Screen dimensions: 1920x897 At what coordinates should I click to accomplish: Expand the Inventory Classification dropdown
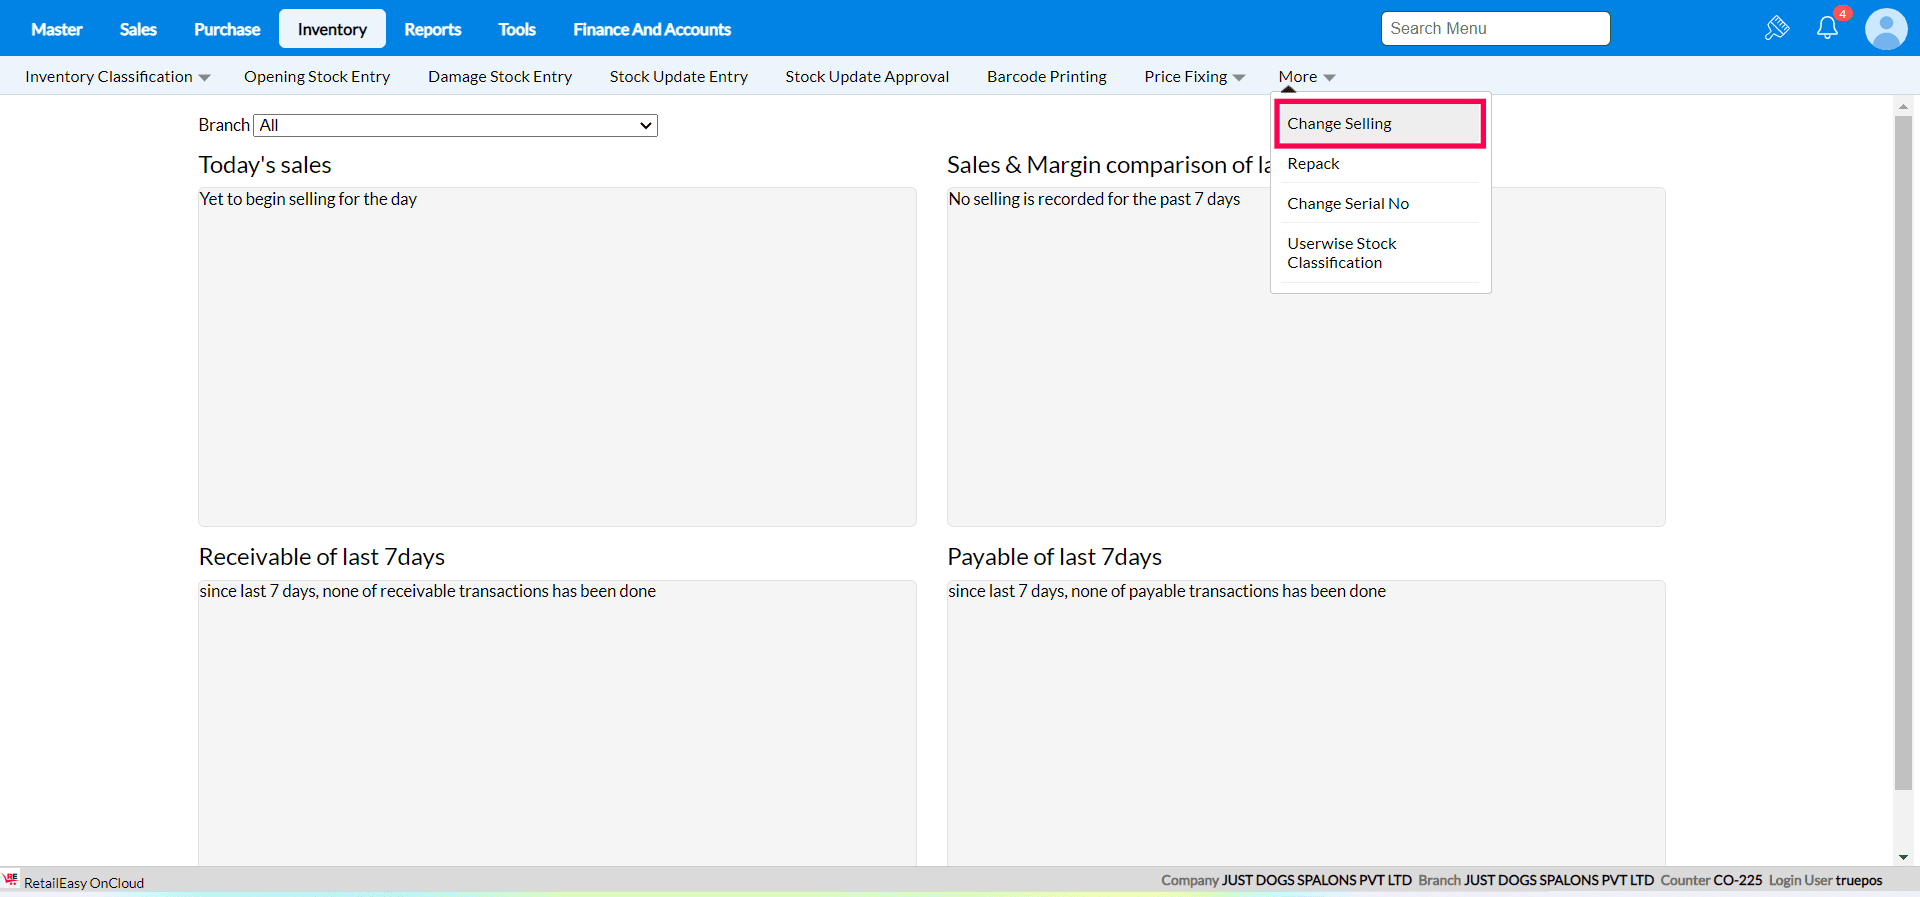(118, 77)
